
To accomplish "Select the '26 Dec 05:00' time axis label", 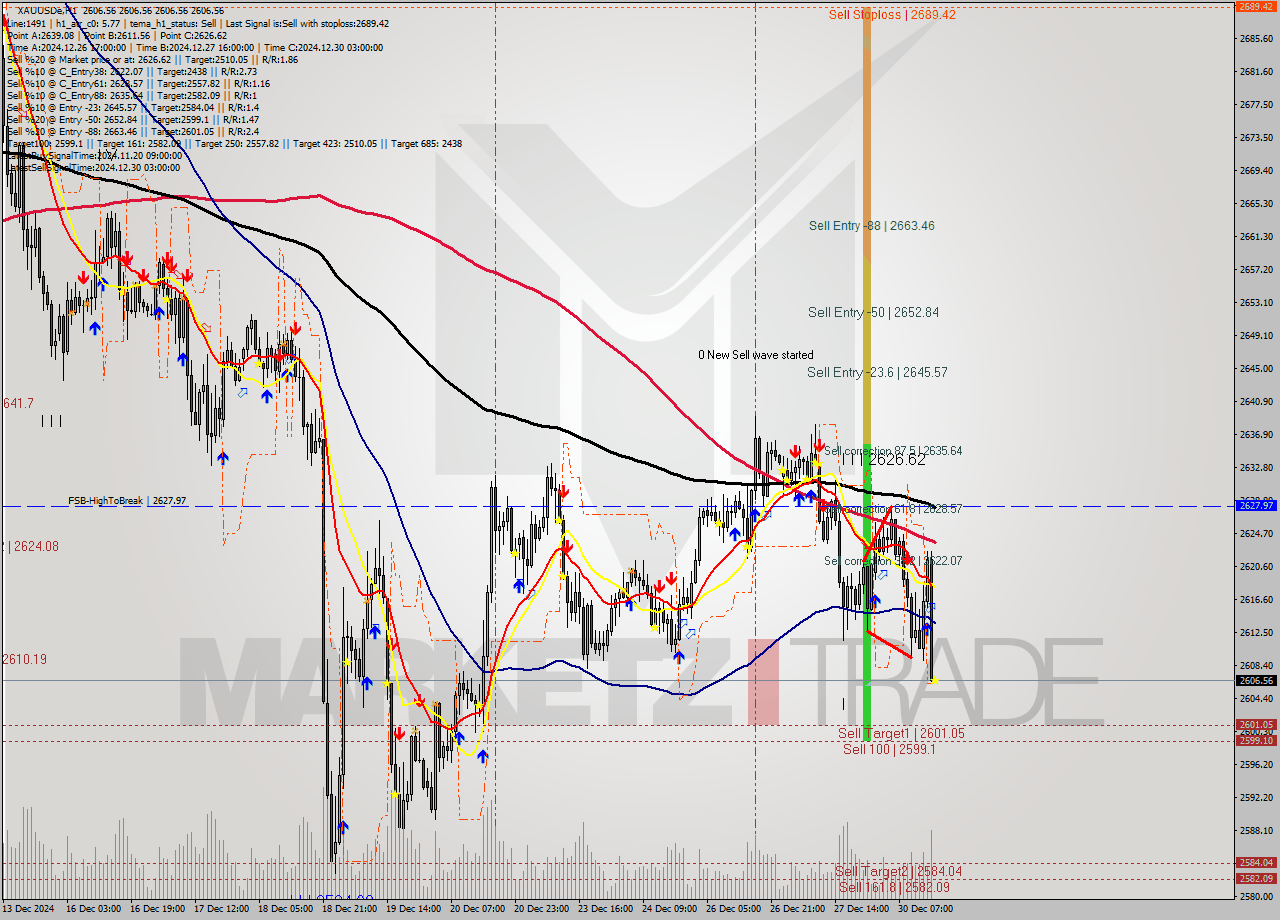I will click(x=733, y=910).
